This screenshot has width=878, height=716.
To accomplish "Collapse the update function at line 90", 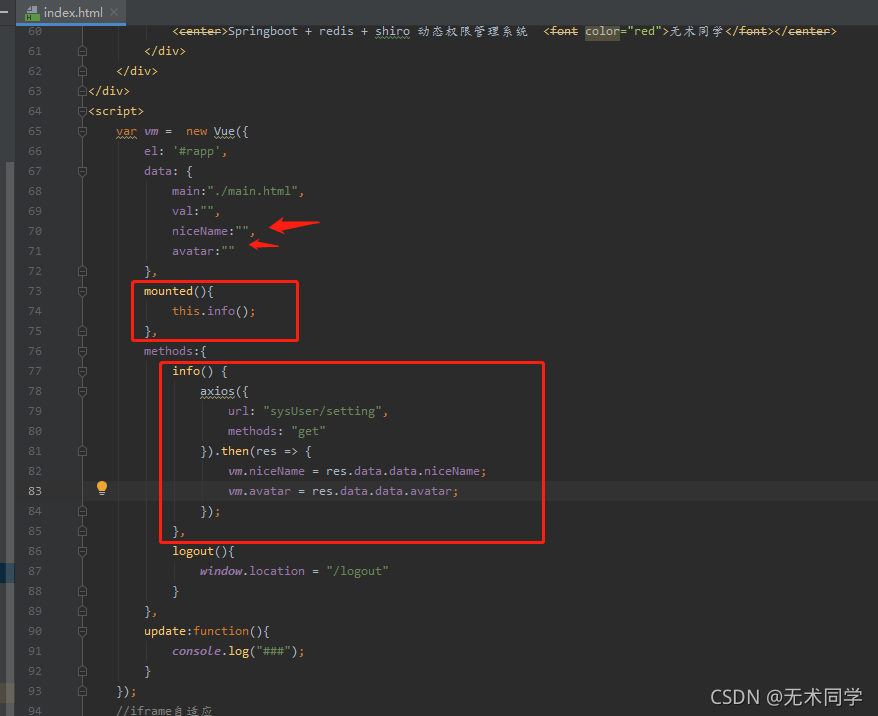I will coord(82,631).
